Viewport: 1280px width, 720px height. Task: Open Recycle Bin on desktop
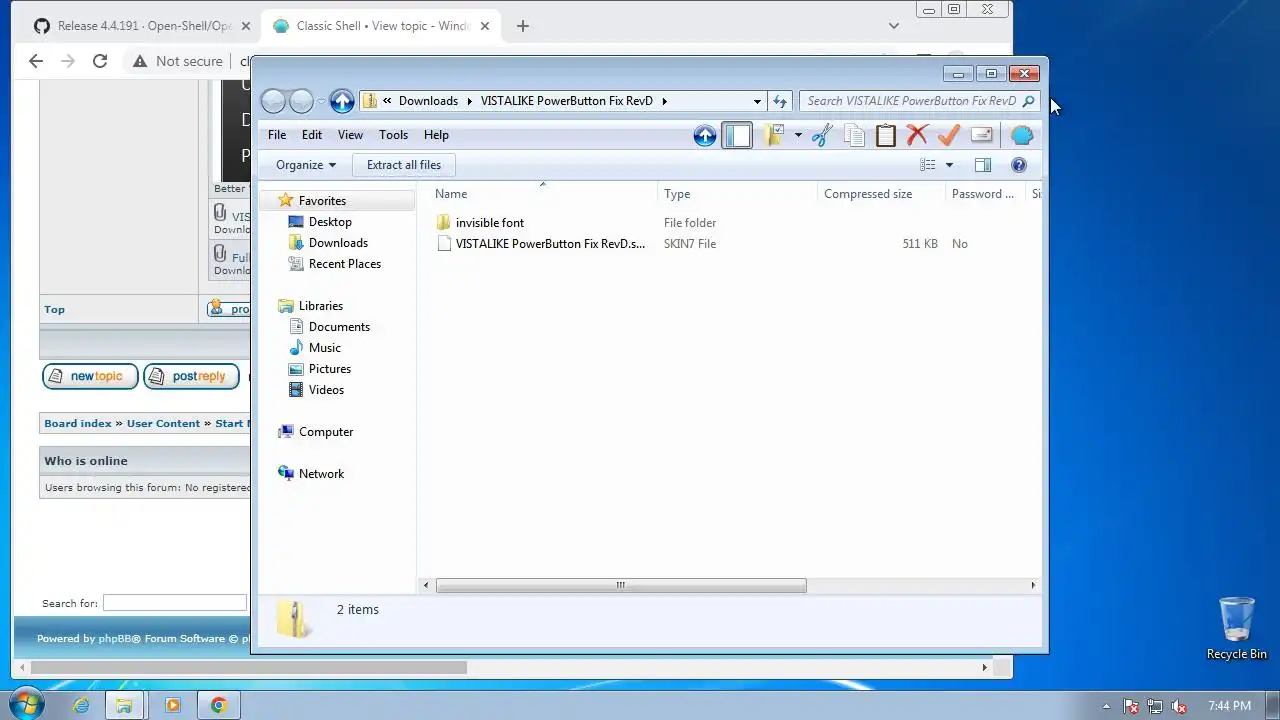coord(1237,629)
